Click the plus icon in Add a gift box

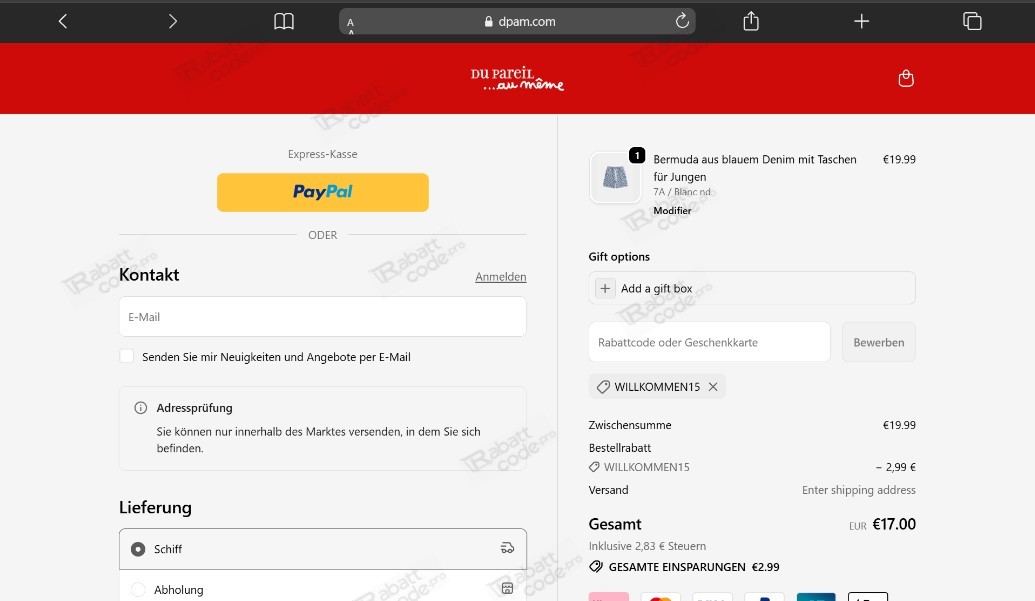[604, 287]
